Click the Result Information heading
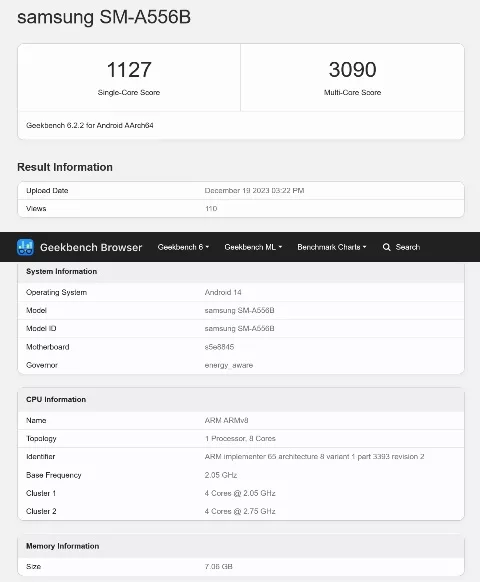The width and height of the screenshot is (480, 582). (x=65, y=167)
